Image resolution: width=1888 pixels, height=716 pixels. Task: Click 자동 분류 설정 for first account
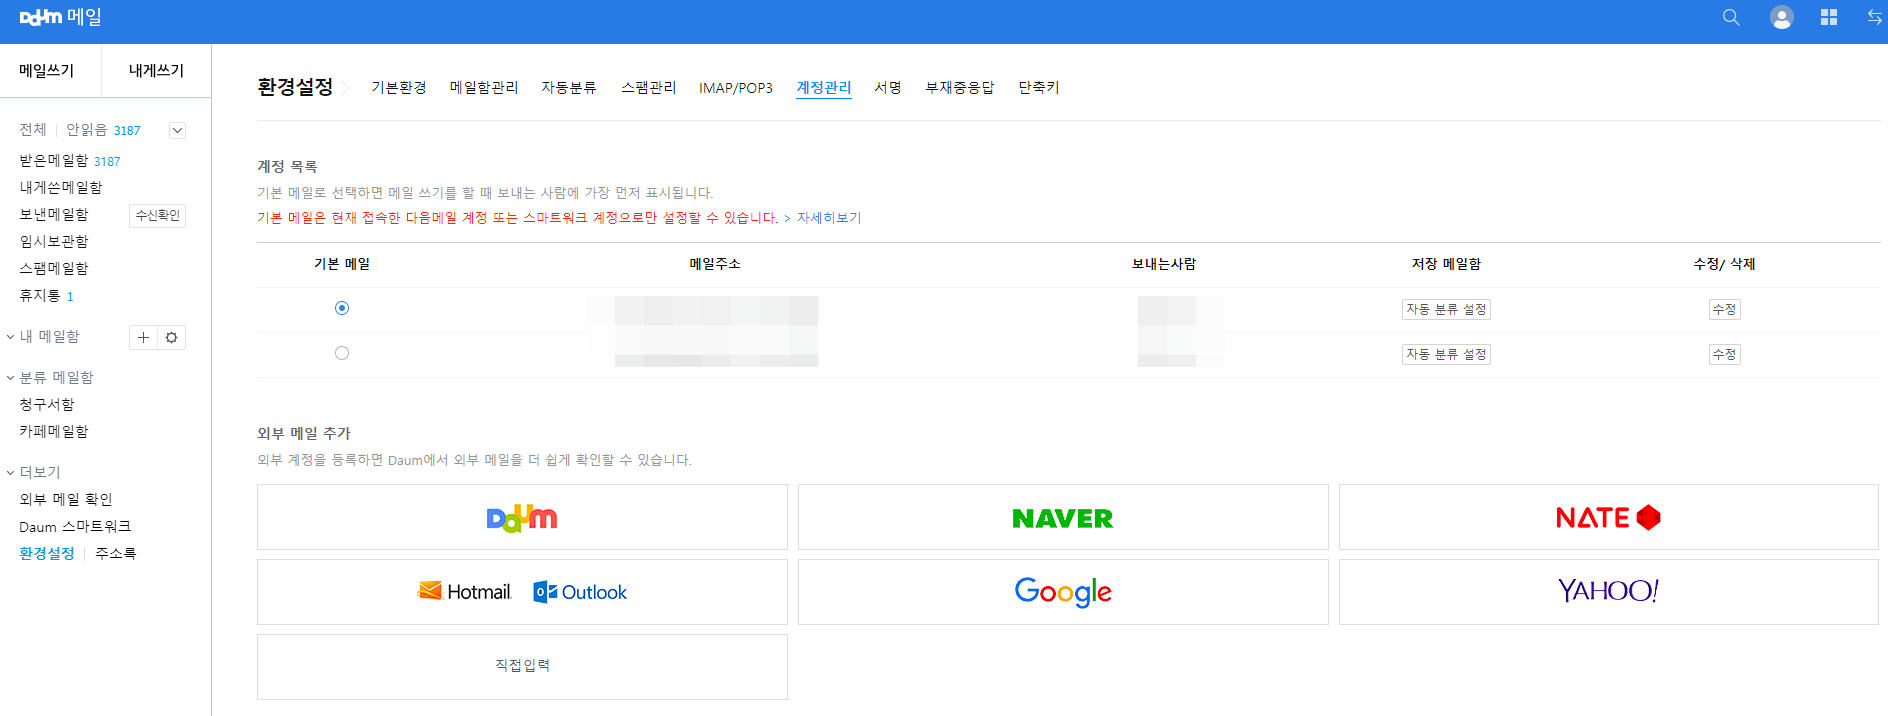click(1446, 309)
